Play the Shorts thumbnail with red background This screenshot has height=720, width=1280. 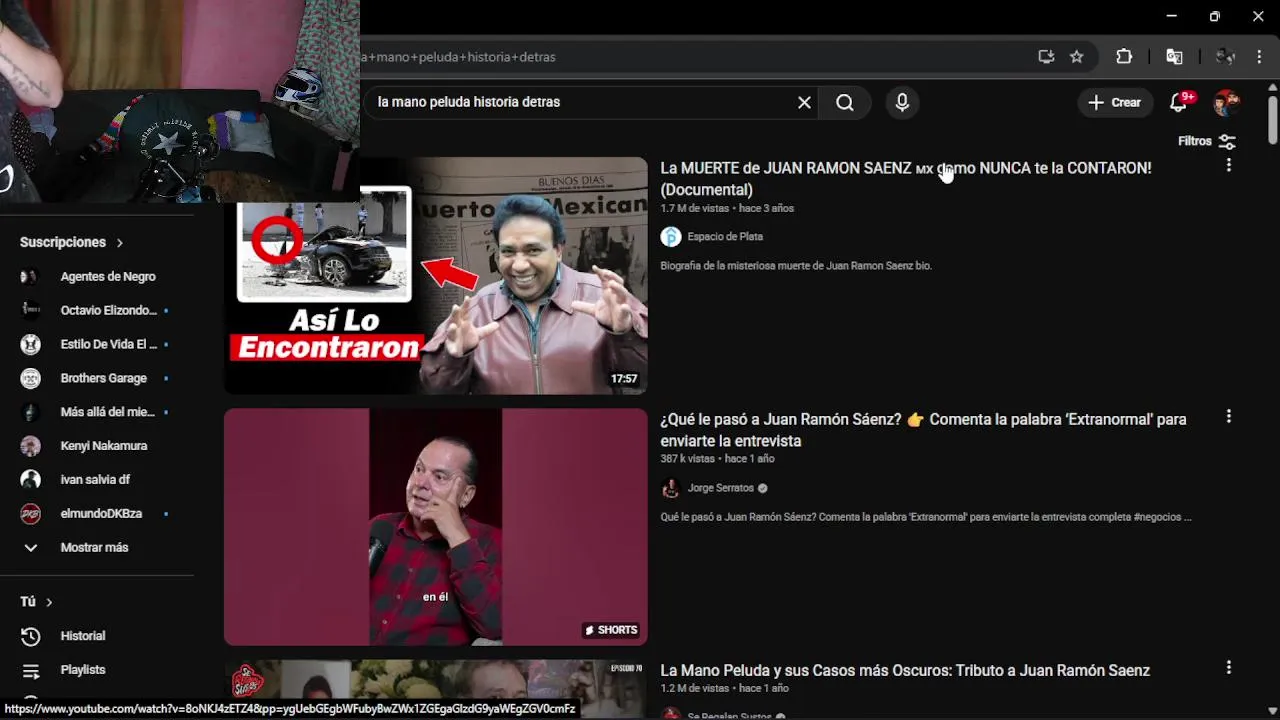pyautogui.click(x=436, y=526)
